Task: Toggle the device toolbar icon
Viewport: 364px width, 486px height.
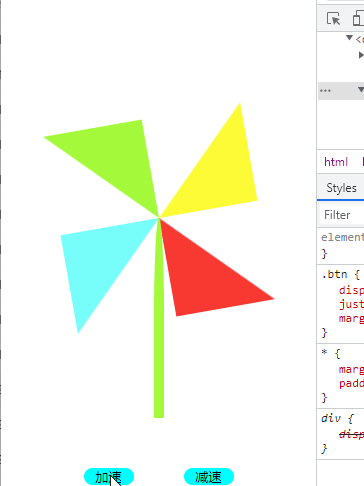Action: (x=358, y=19)
